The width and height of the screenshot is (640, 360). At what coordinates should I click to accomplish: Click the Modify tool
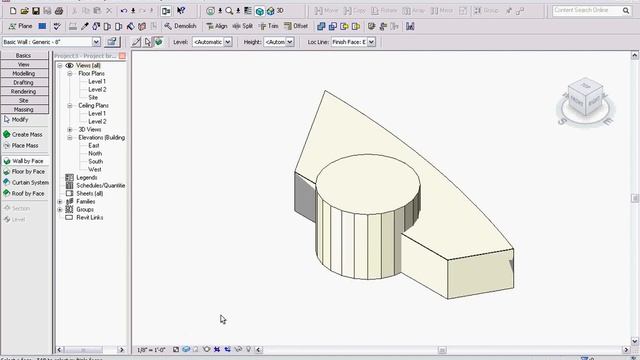(16, 120)
